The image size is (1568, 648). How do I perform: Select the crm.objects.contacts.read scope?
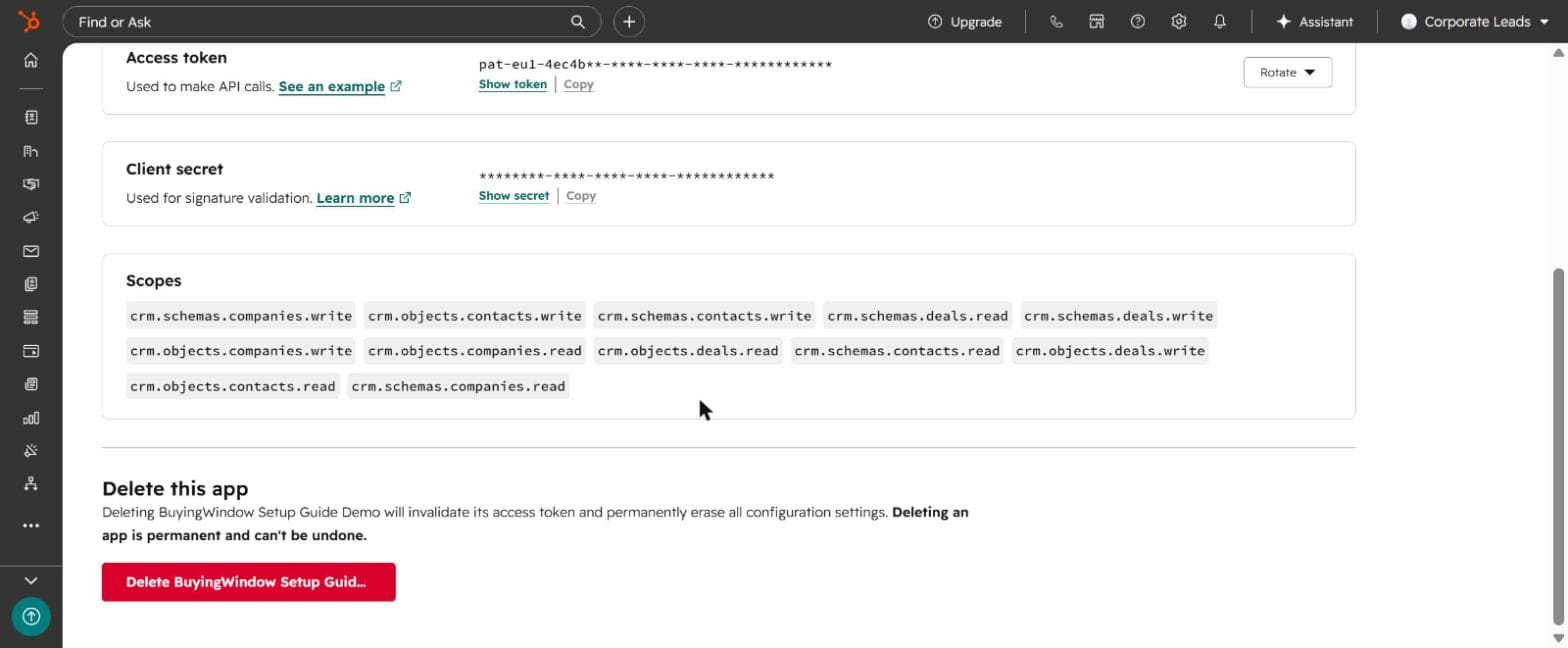click(232, 386)
